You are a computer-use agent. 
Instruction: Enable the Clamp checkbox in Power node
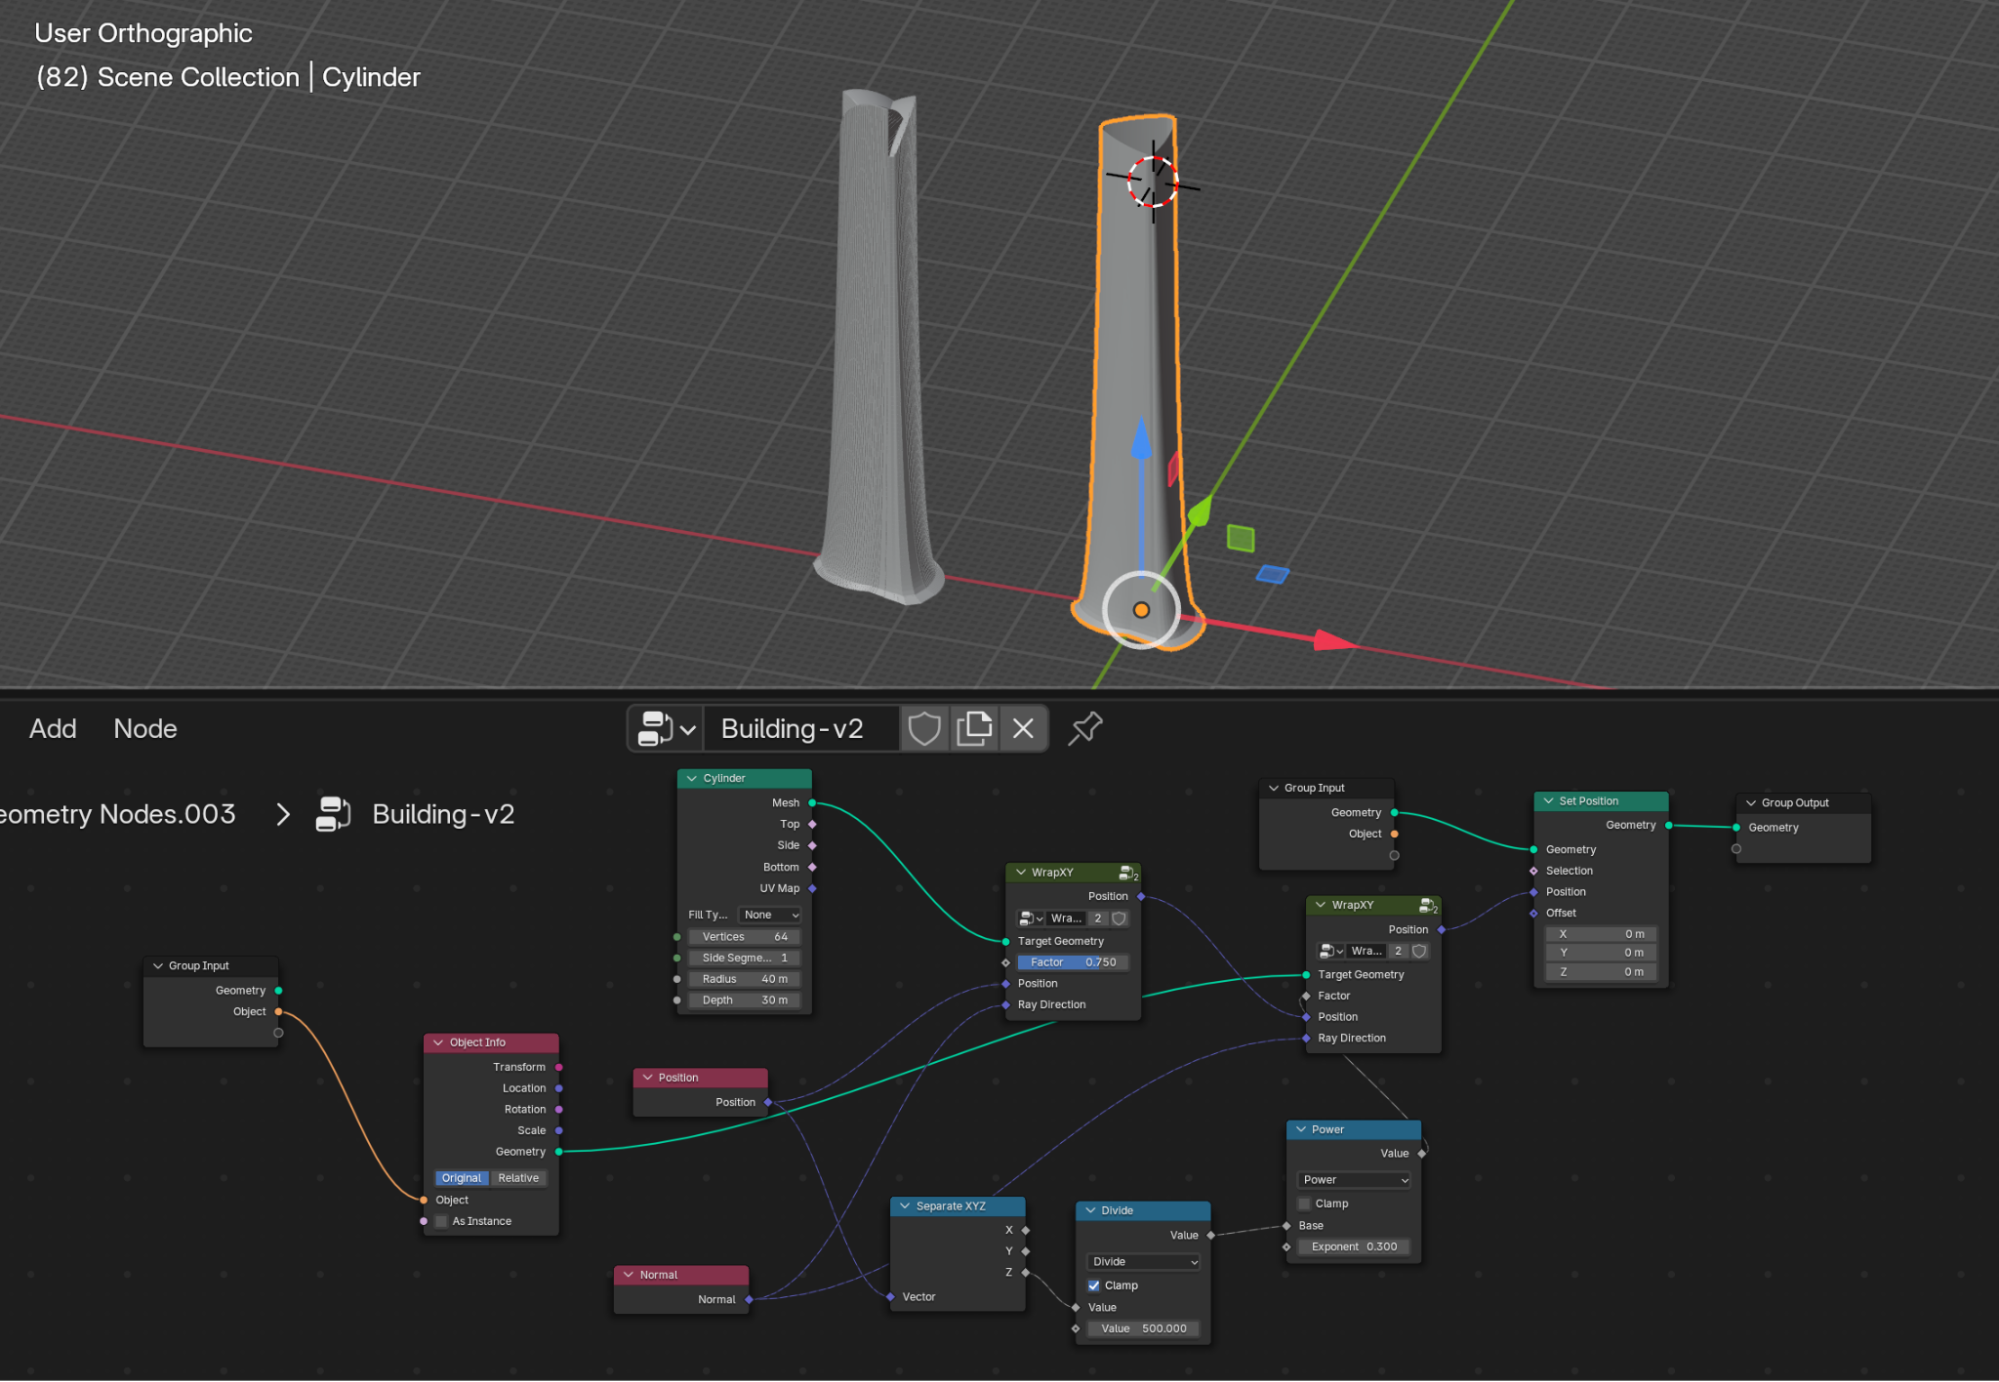(1304, 1204)
